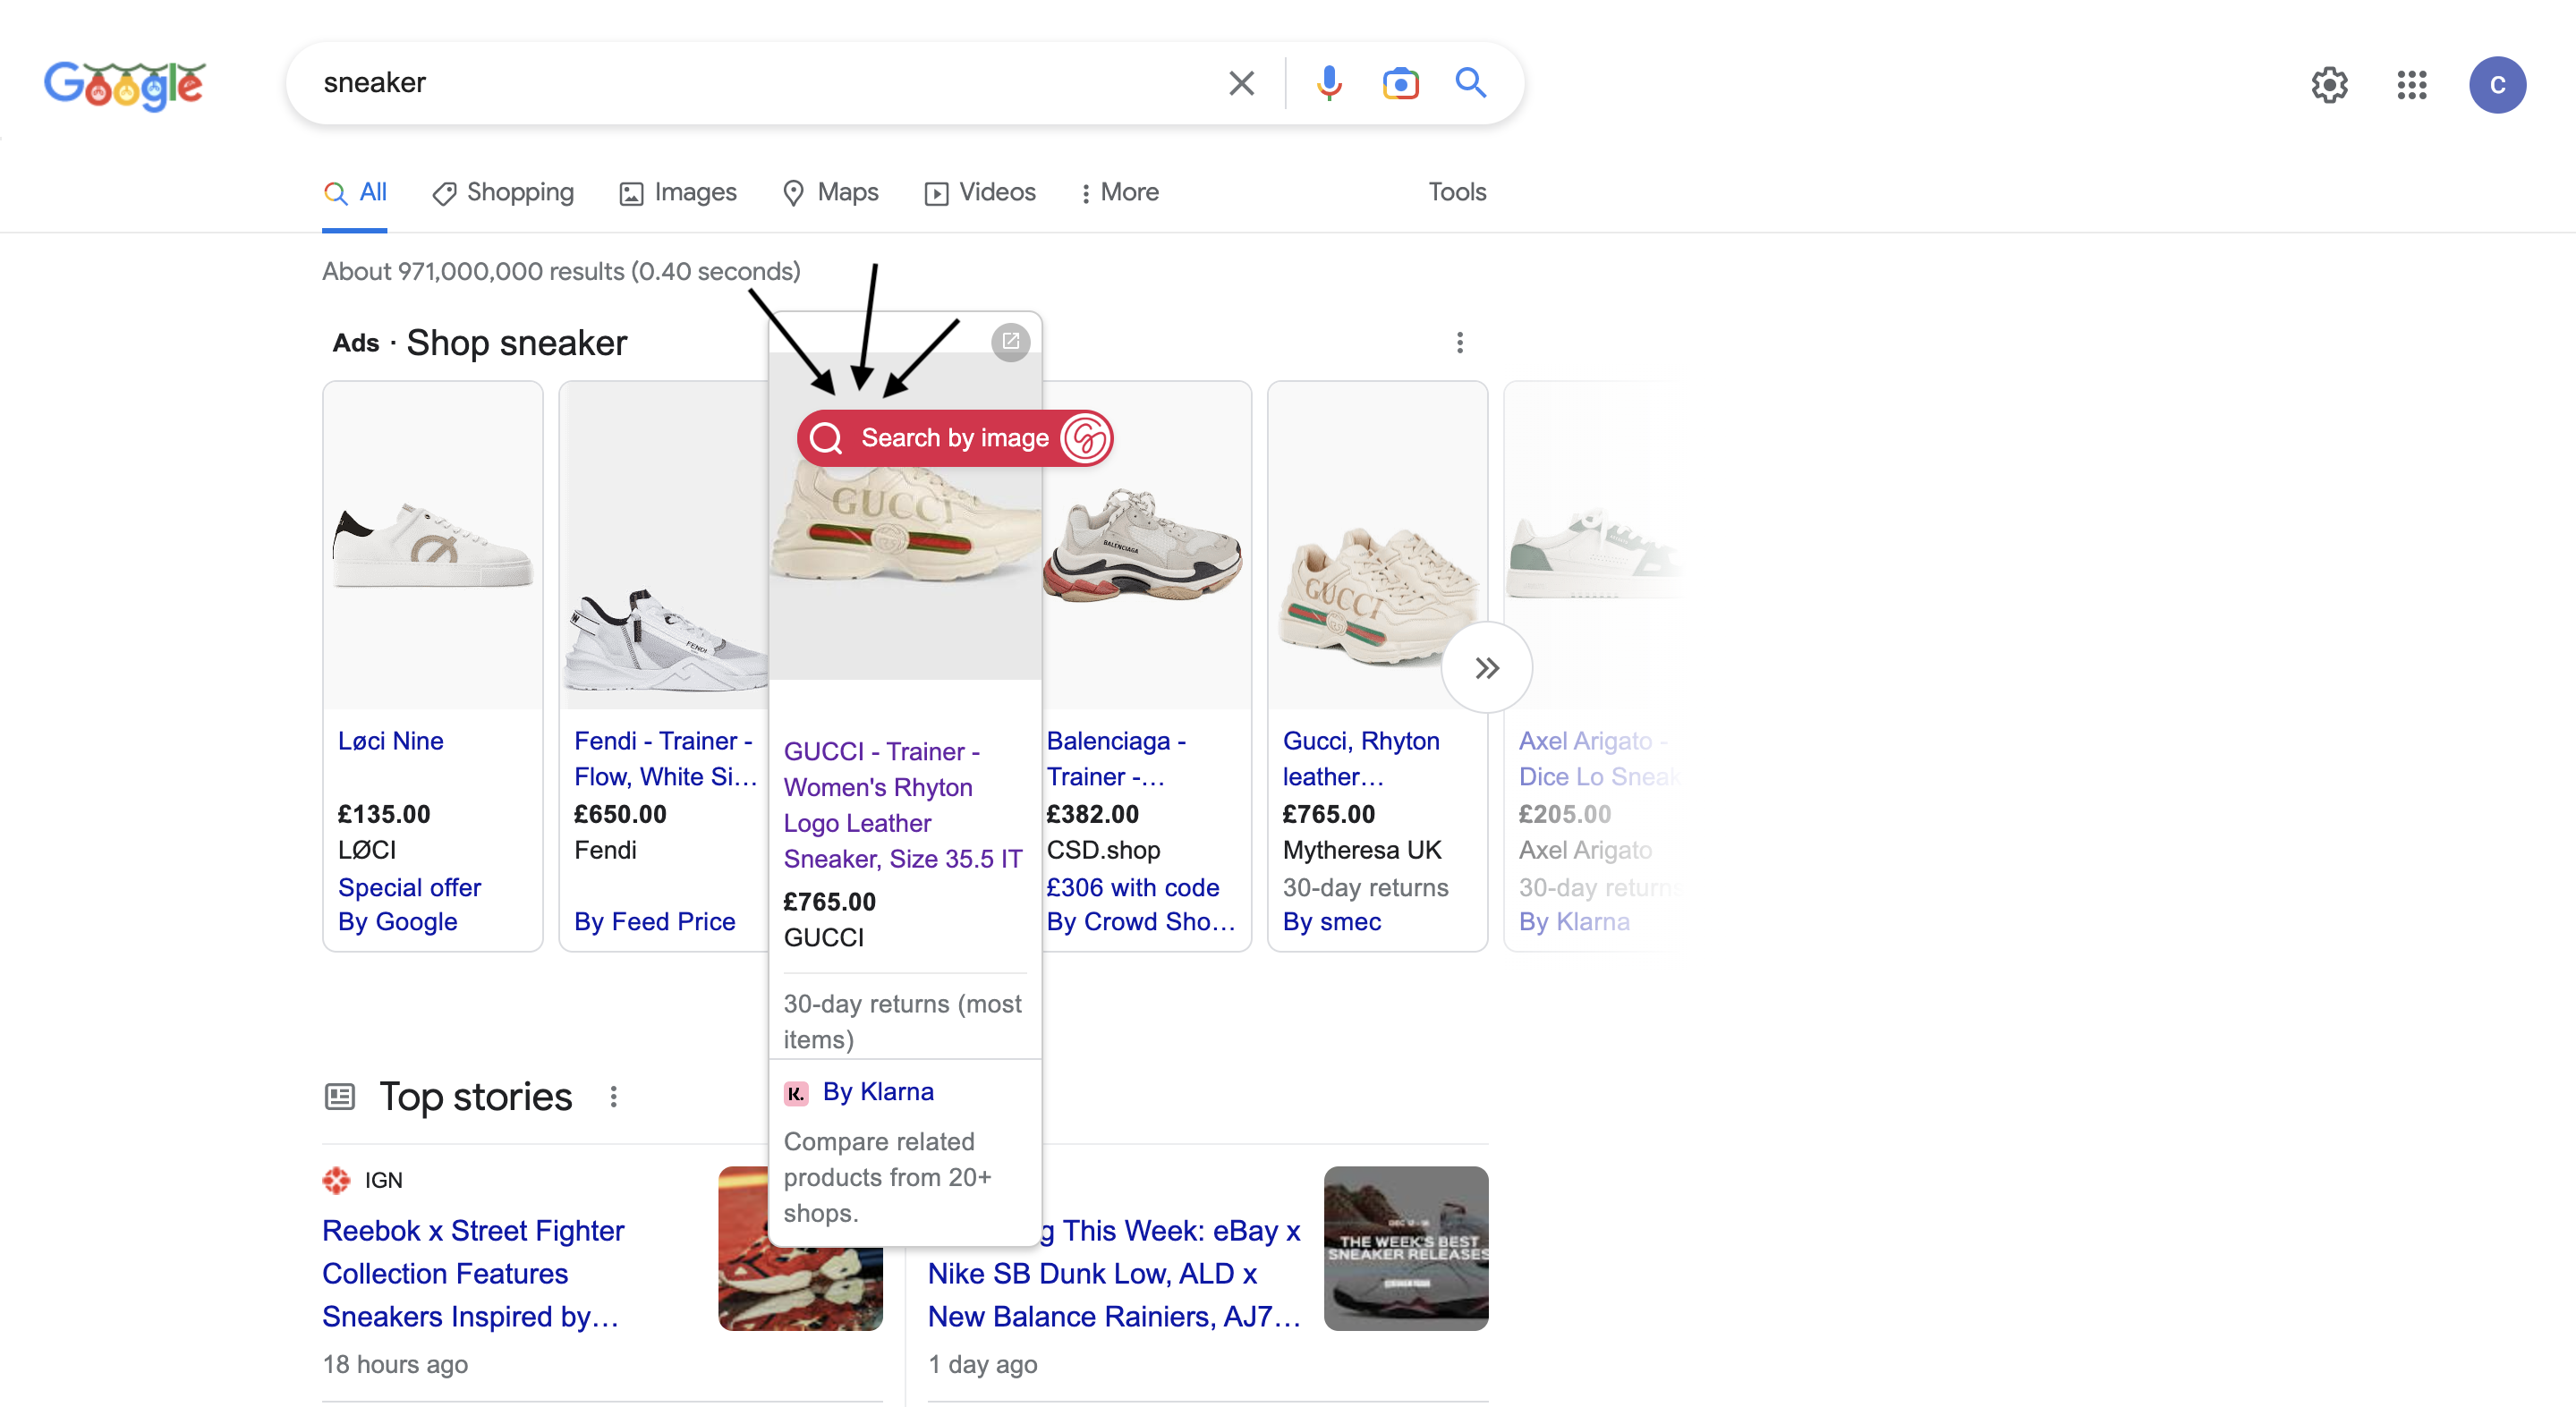Image resolution: width=2576 pixels, height=1407 pixels.
Task: Click the By Google link
Action: (397, 922)
